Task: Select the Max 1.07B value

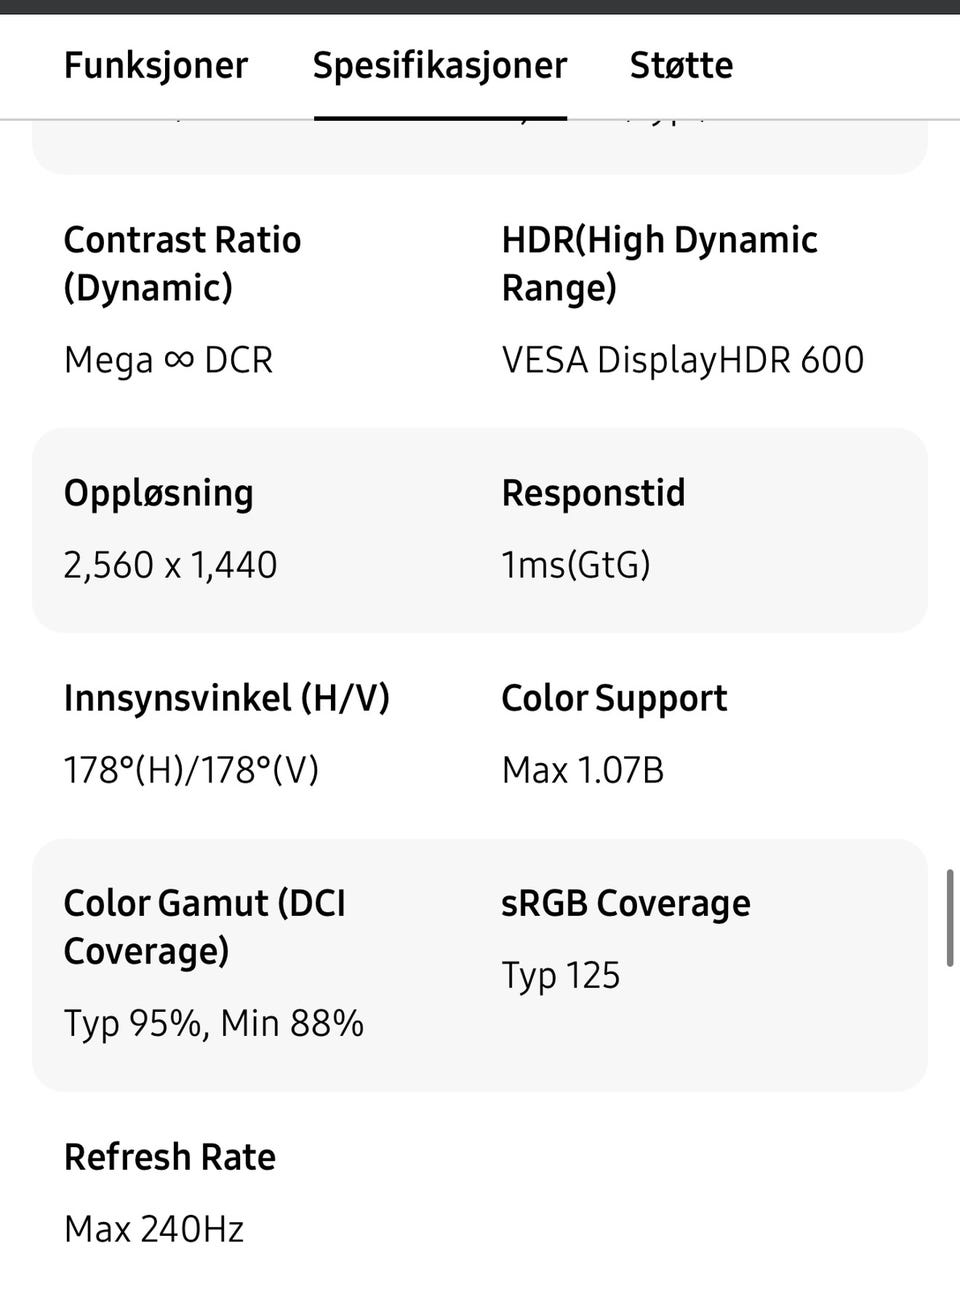Action: point(582,770)
